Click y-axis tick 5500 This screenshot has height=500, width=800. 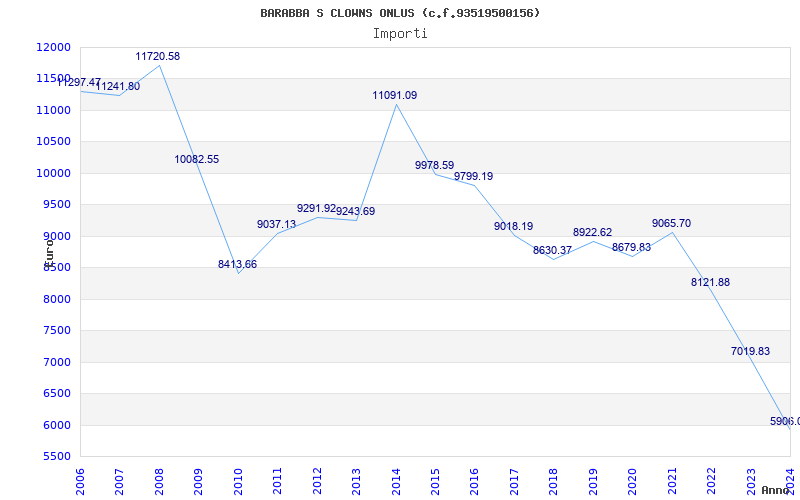[x=57, y=456]
